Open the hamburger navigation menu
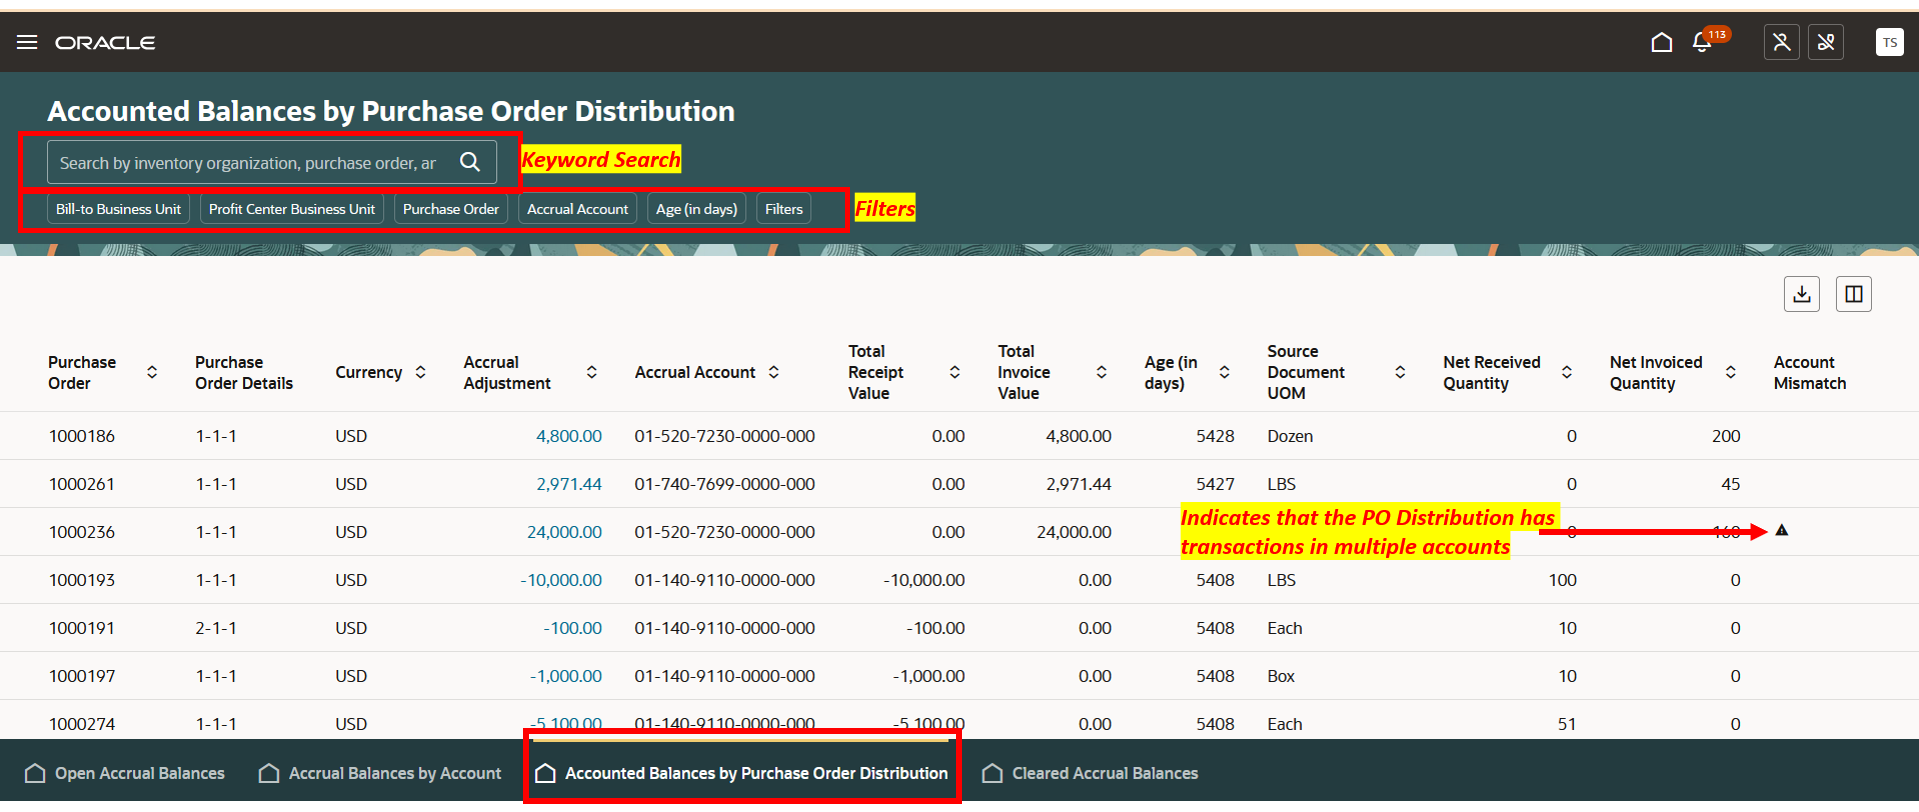Viewport: 1919px width, 812px height. click(27, 42)
